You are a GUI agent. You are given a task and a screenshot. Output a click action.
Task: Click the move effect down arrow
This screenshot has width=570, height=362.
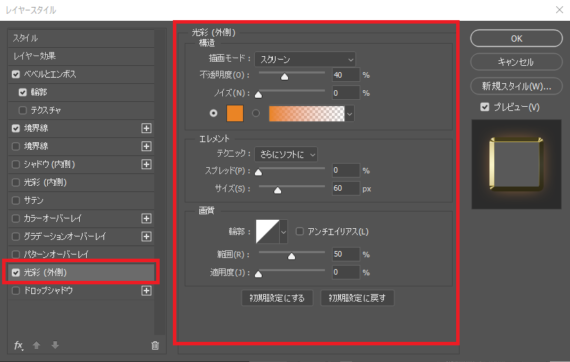[55, 345]
